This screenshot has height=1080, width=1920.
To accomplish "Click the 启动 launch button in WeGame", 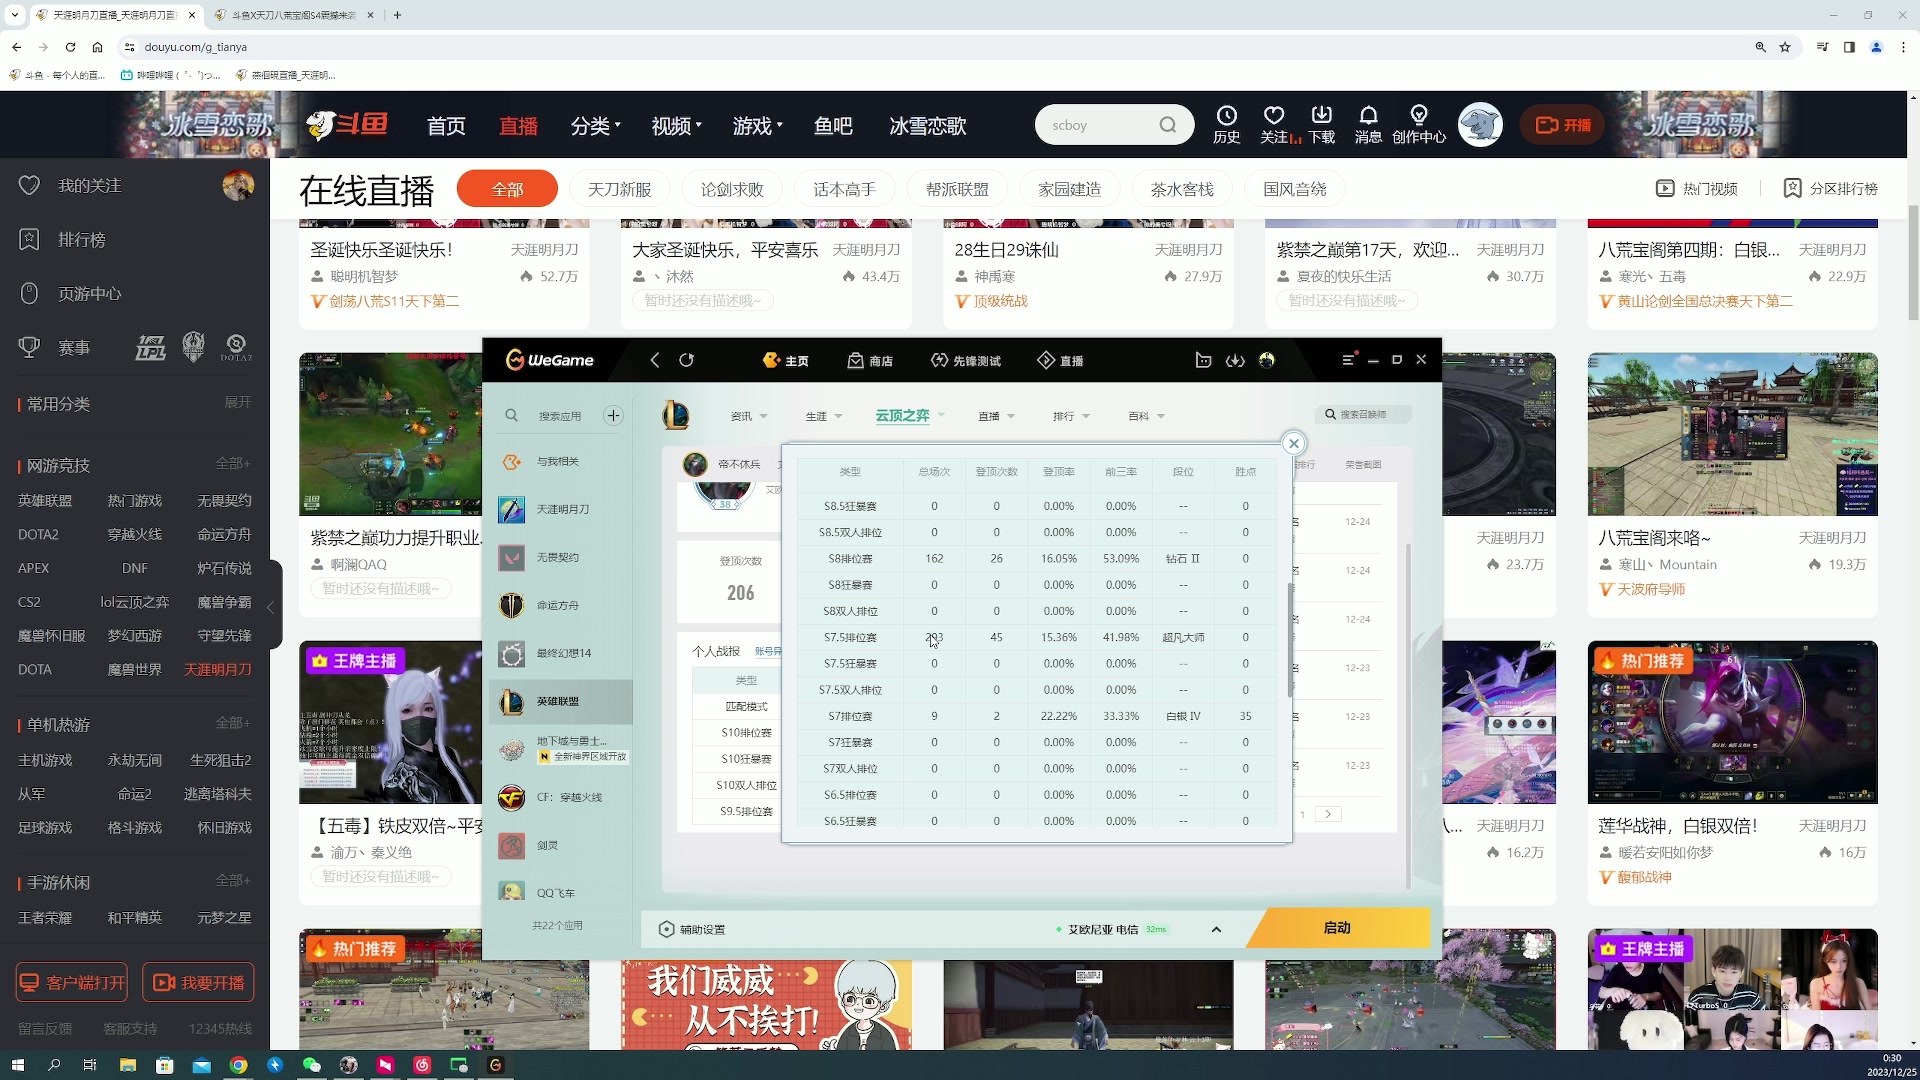I will pyautogui.click(x=1337, y=928).
